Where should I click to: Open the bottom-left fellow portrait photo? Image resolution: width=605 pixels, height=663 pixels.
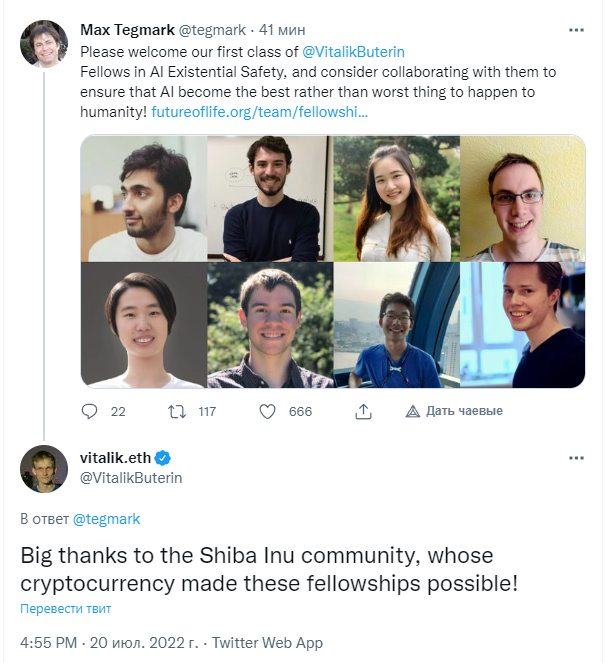coord(144,325)
